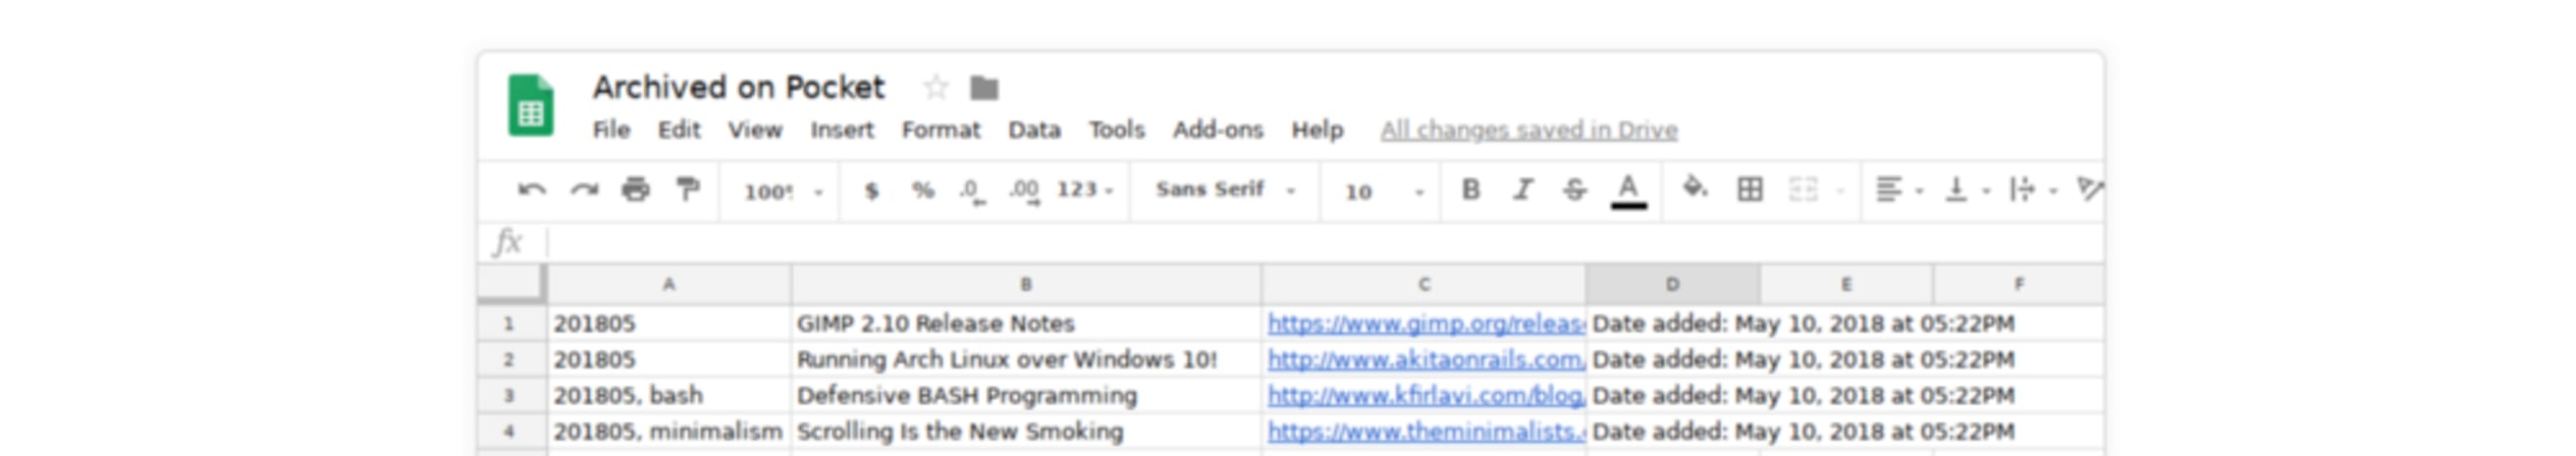Viewport: 2576px width, 456px height.
Task: Open the Data menu
Action: pyautogui.click(x=1034, y=130)
